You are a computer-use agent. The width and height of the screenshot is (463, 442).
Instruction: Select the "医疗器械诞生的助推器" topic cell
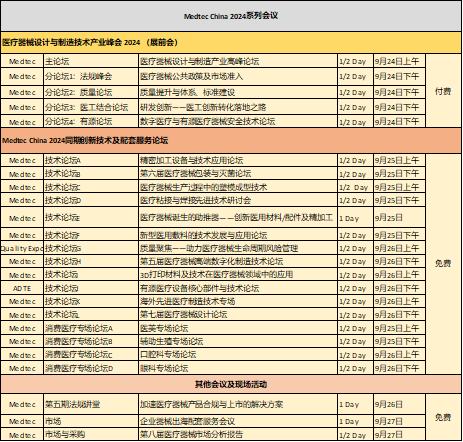pos(238,218)
